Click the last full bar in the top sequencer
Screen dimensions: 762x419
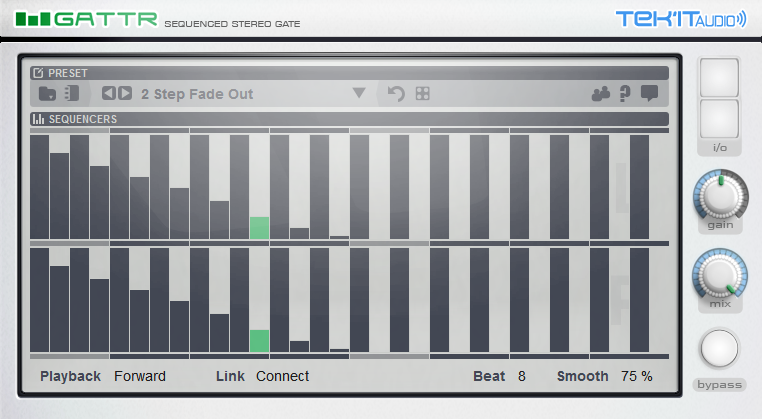[x=639, y=187]
